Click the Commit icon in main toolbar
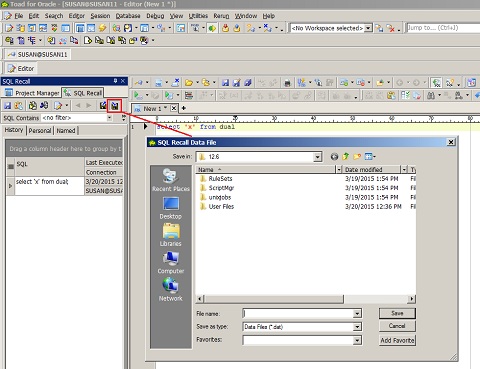Screen dimensions: 480x369 pyautogui.click(x=226, y=28)
